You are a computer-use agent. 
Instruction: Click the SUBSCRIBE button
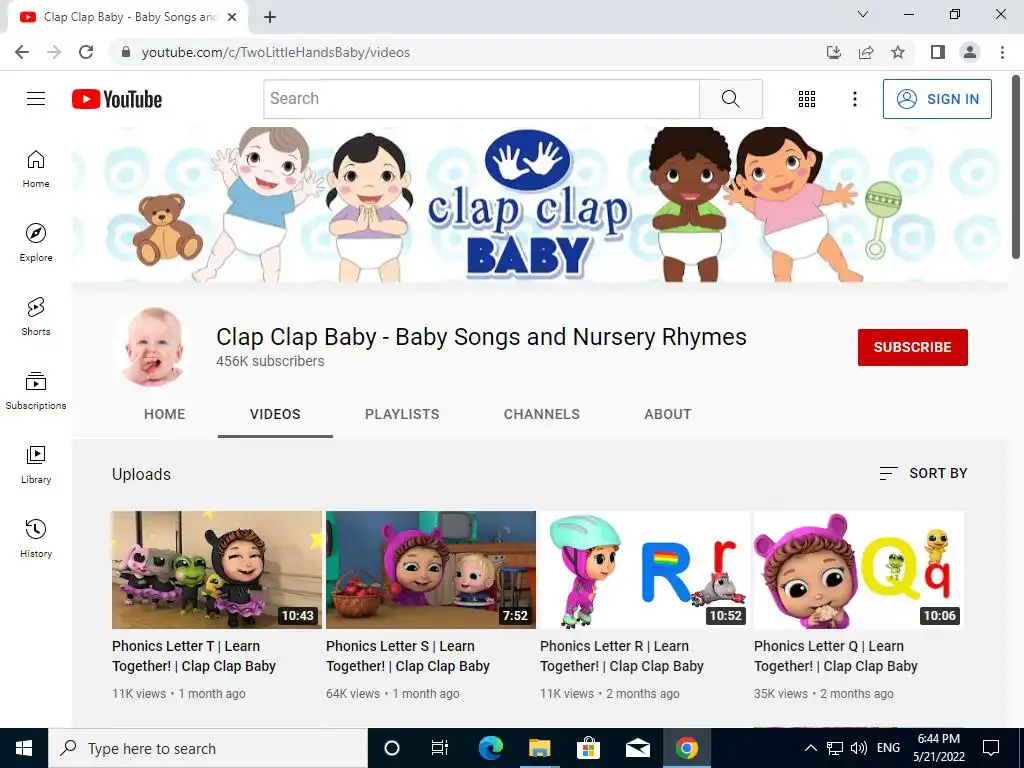pyautogui.click(x=912, y=347)
